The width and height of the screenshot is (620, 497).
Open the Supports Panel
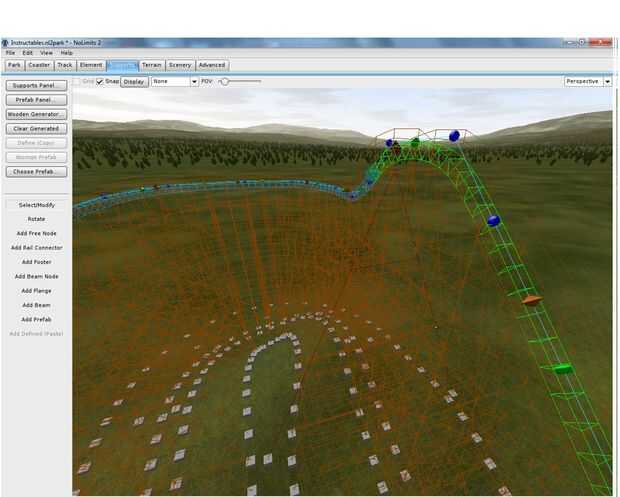click(36, 85)
